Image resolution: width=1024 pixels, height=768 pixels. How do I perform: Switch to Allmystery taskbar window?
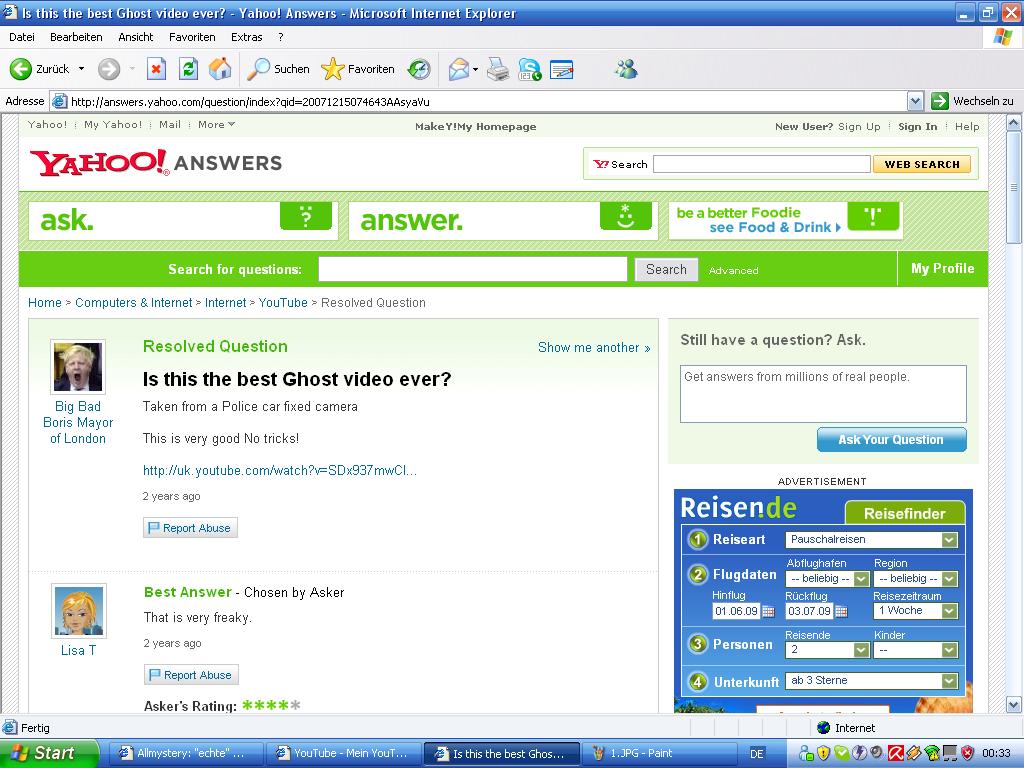pos(185,754)
